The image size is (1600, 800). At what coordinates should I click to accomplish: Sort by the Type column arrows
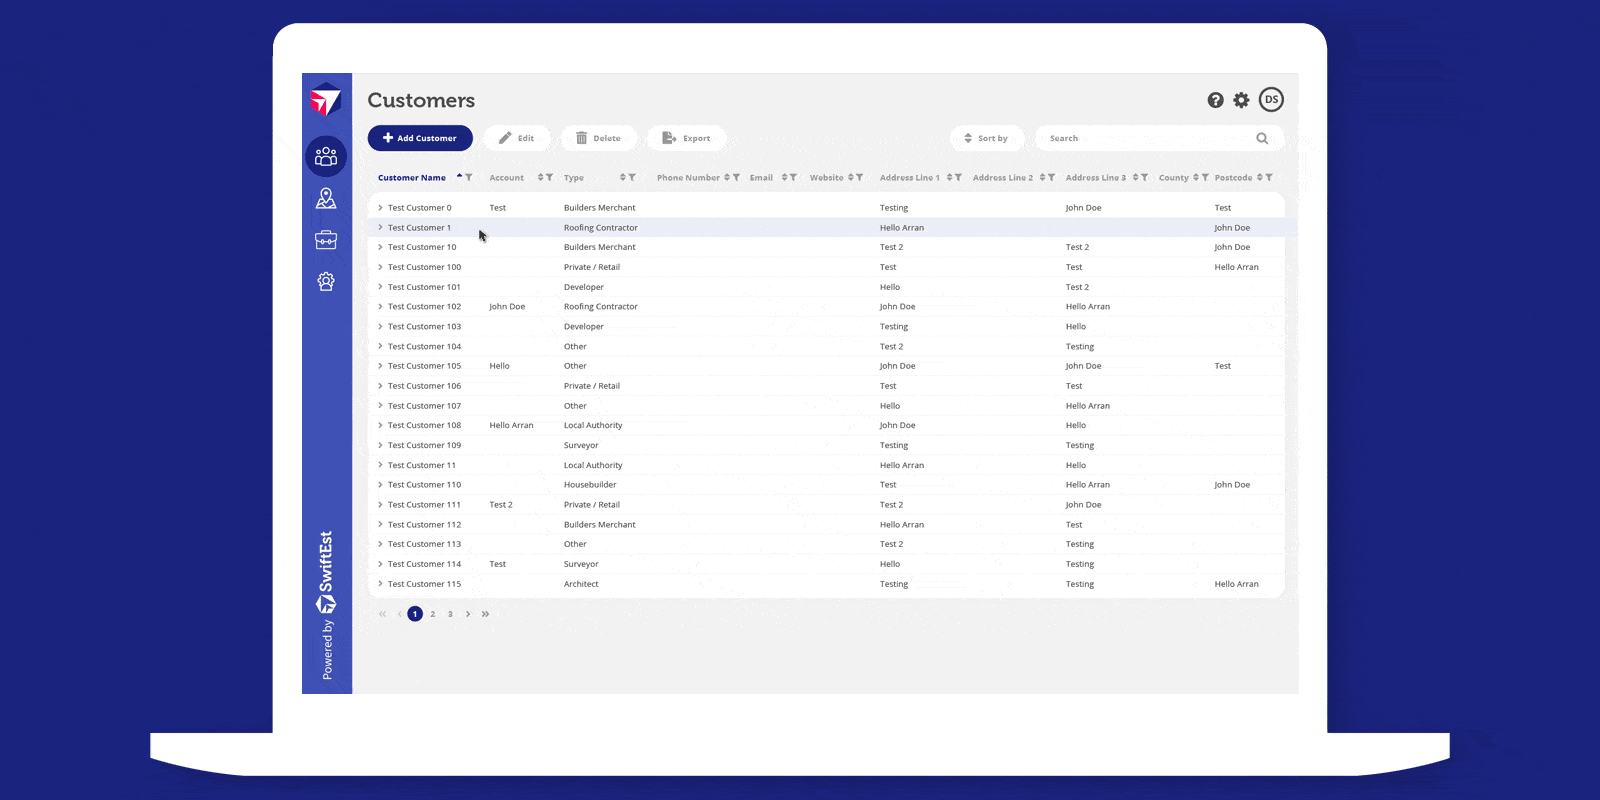622,177
